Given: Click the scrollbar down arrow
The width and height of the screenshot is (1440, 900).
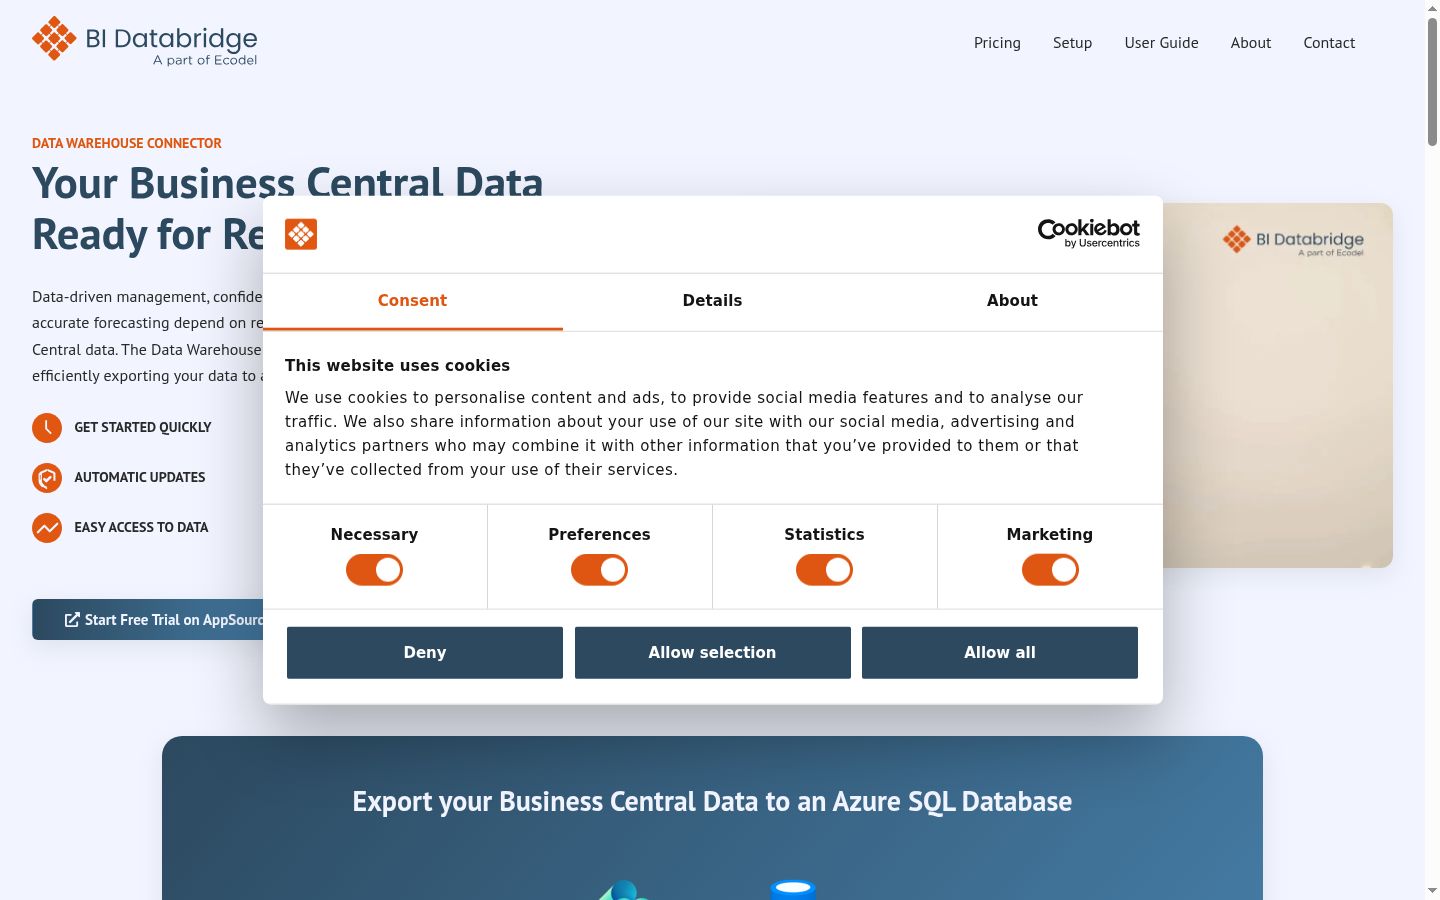Looking at the screenshot, I should click(1432, 890).
